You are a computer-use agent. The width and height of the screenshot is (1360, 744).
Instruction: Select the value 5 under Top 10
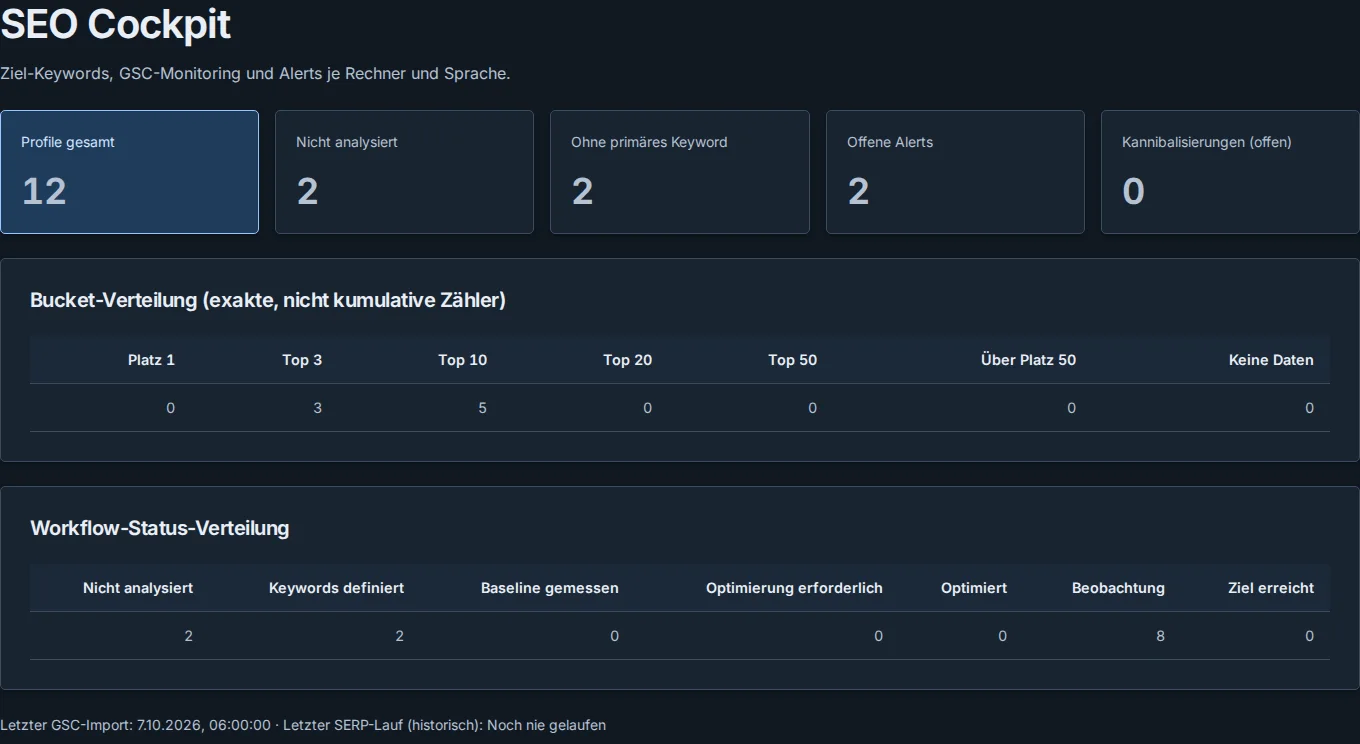[482, 408]
